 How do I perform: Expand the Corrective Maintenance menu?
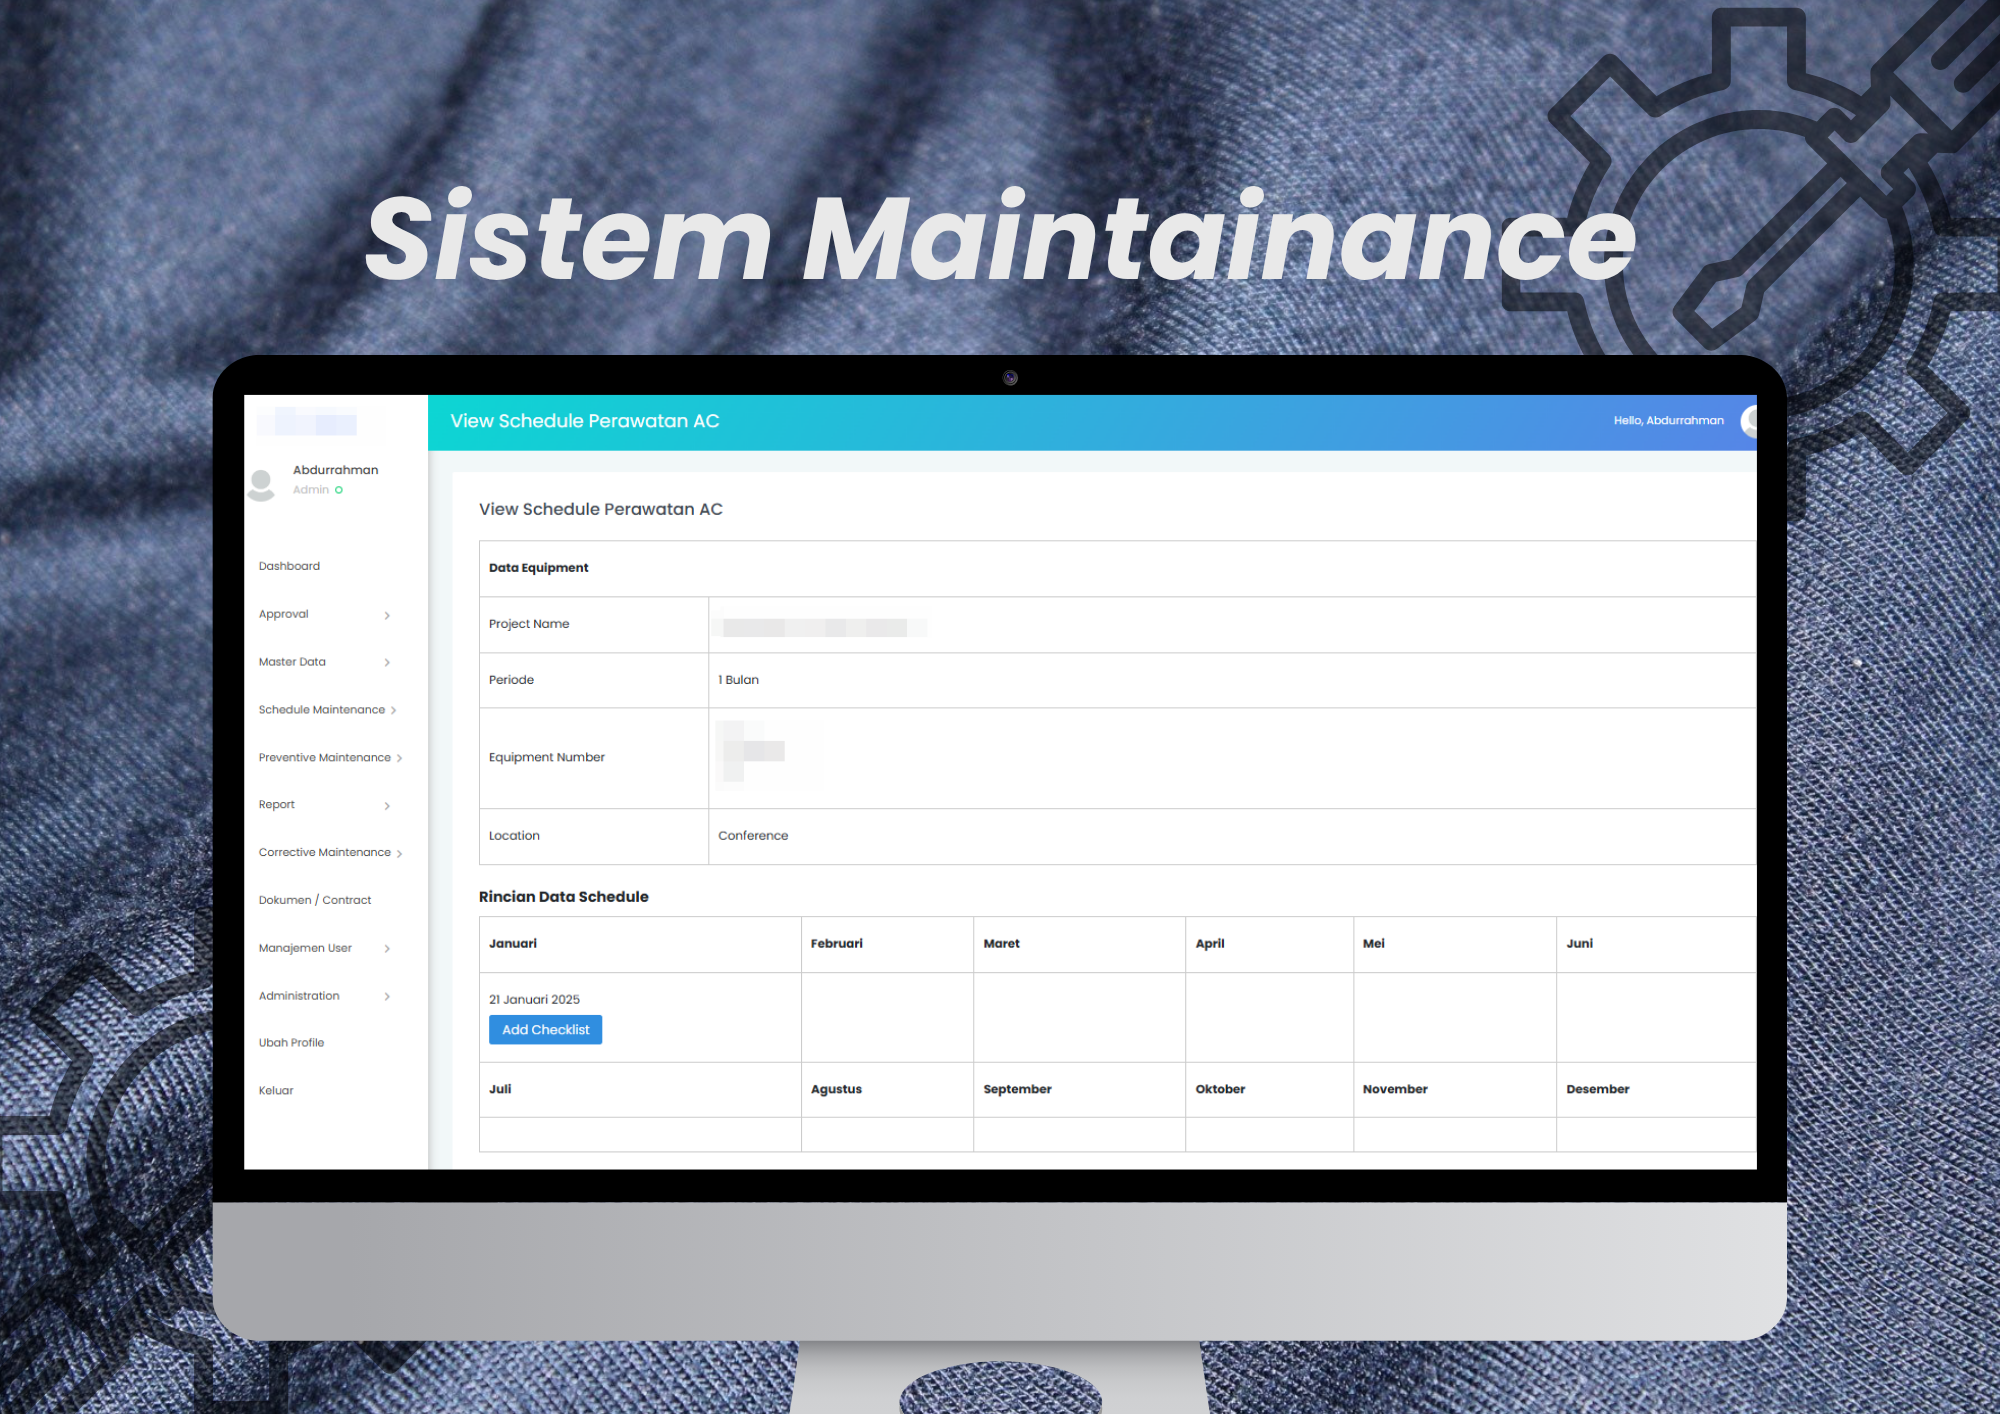point(325,852)
